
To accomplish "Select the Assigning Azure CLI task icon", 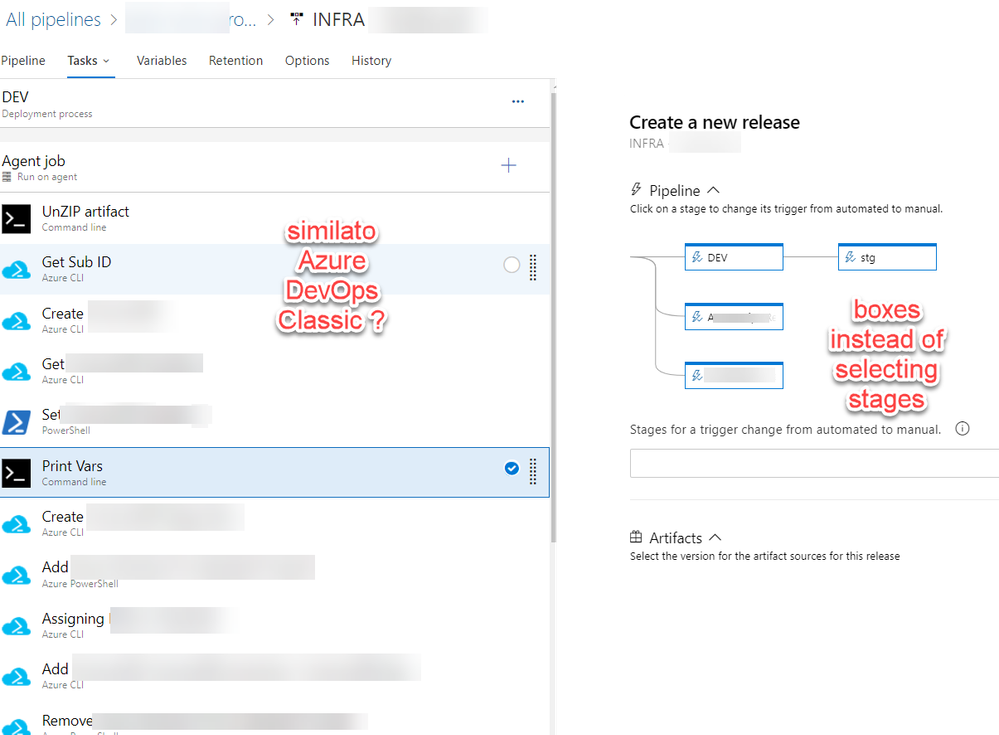I will (x=16, y=626).
